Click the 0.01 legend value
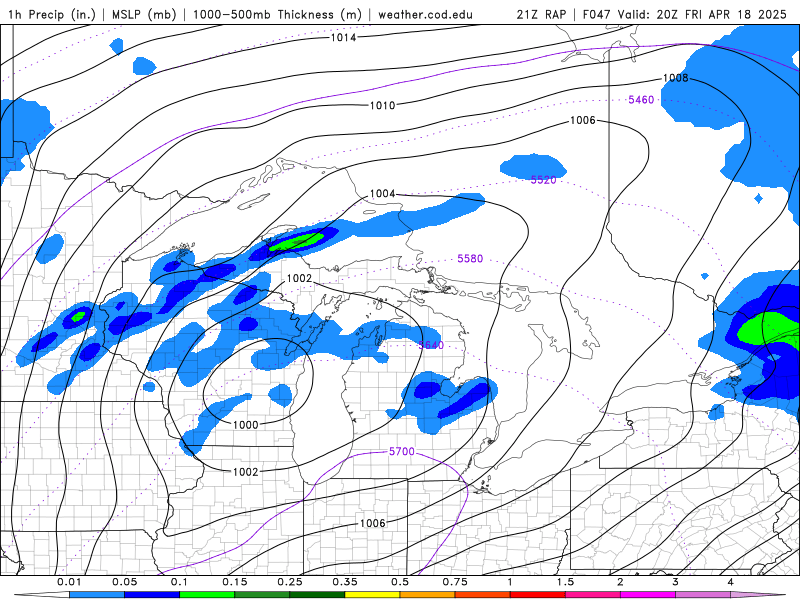Image resolution: width=800 pixels, height=600 pixels. tap(69, 582)
